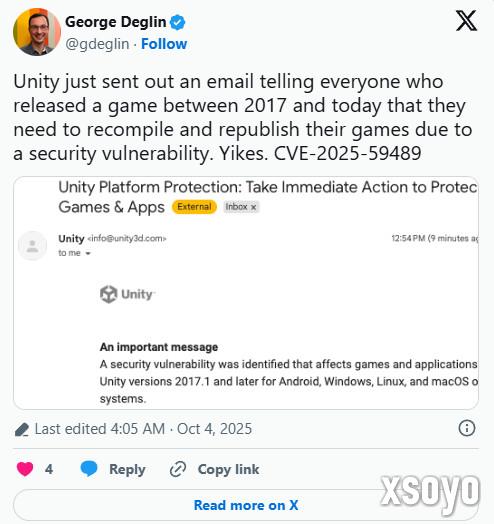Click the yellow External label tag
Viewport: 494px width, 524px height.
tap(194, 207)
